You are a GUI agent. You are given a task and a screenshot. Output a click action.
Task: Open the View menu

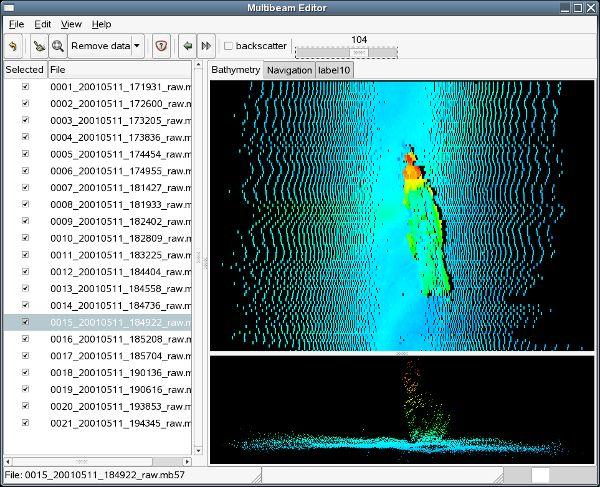point(71,24)
